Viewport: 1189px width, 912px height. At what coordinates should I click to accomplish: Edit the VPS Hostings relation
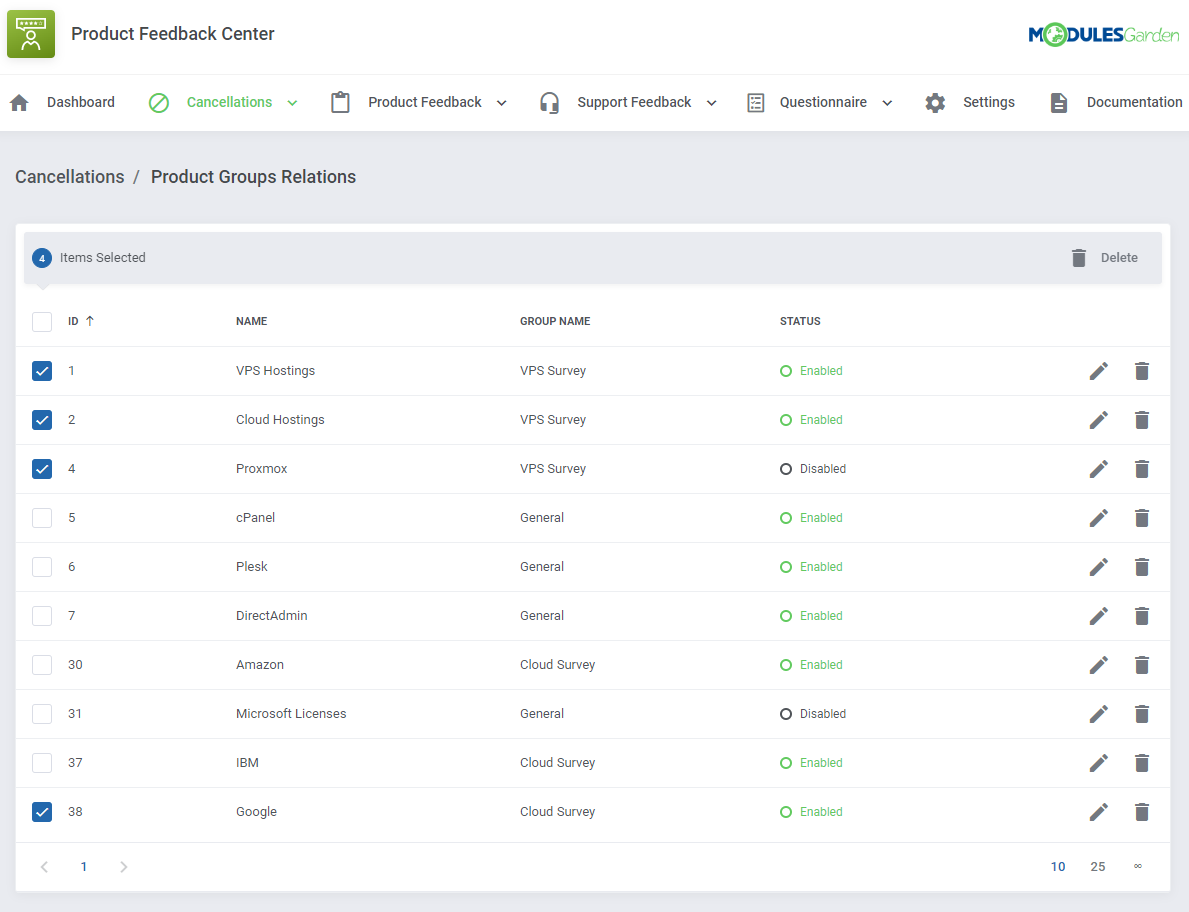[x=1099, y=371]
